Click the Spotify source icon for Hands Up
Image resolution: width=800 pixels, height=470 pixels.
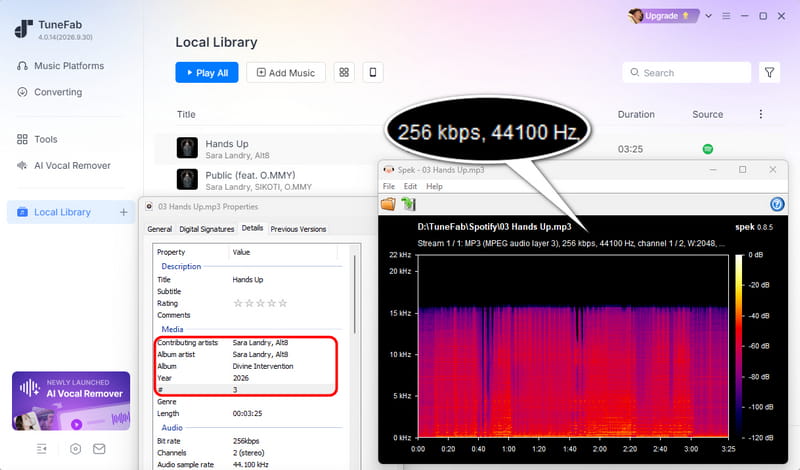point(708,149)
